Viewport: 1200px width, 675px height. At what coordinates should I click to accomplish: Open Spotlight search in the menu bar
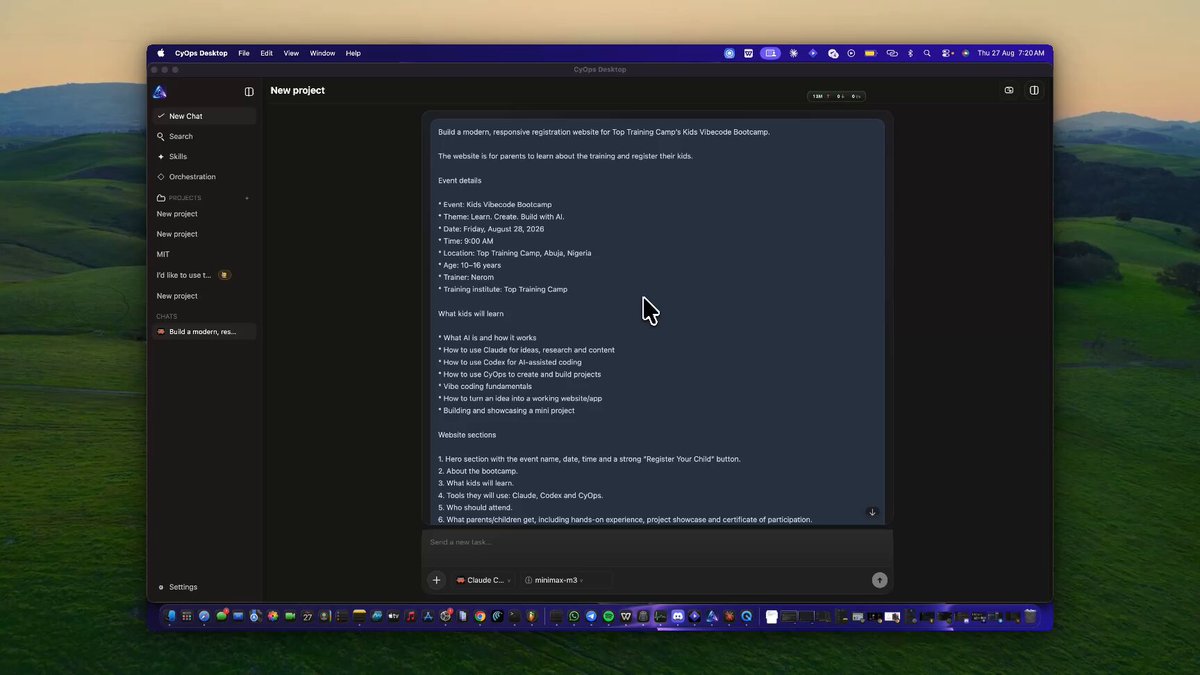point(927,53)
